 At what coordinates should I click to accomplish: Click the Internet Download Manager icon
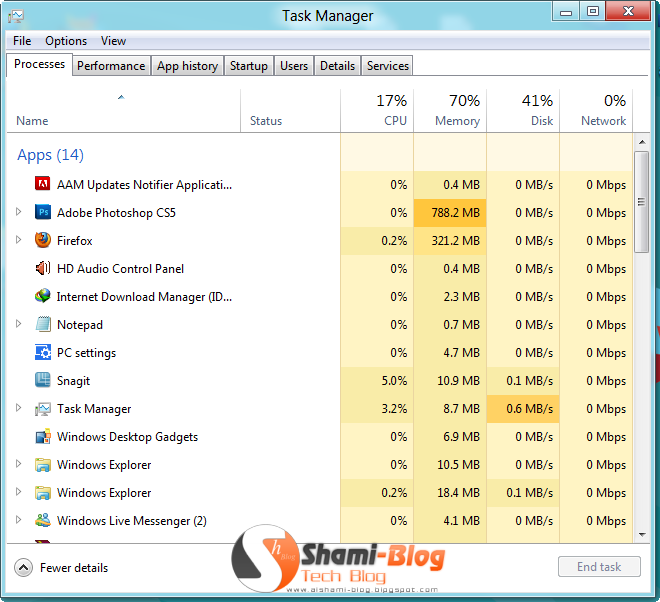pos(43,296)
